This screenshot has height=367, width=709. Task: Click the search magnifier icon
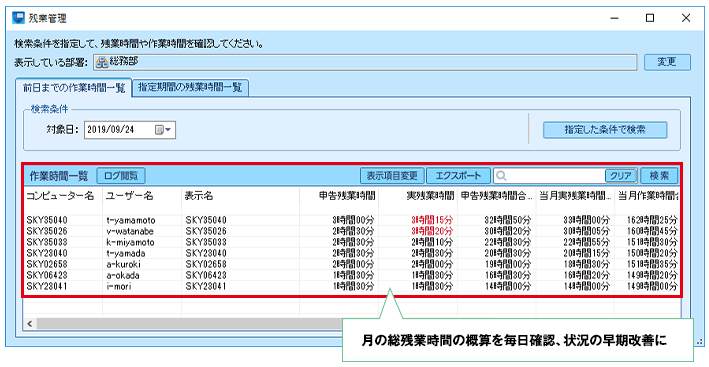(x=501, y=176)
